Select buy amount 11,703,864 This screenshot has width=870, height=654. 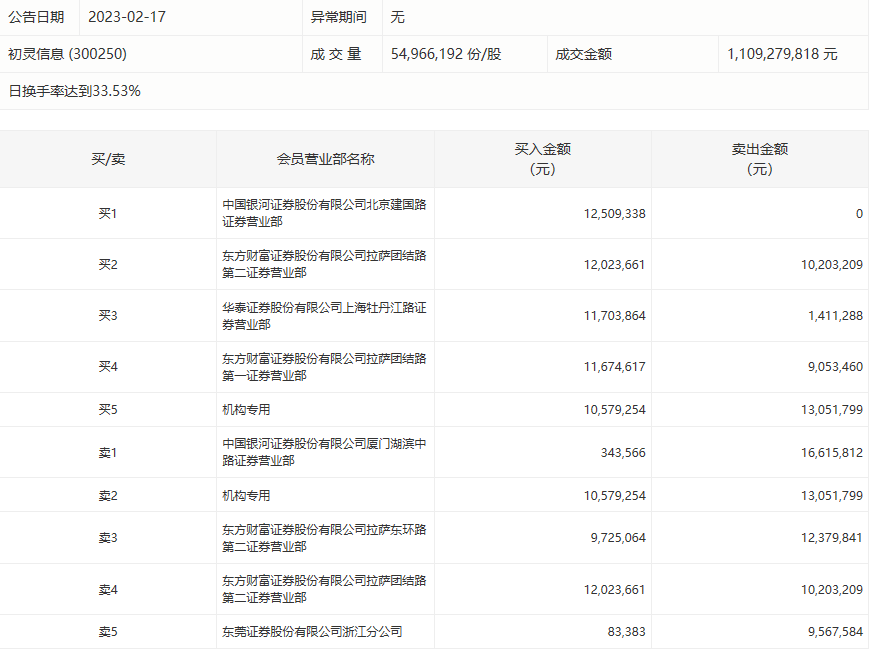coord(614,316)
